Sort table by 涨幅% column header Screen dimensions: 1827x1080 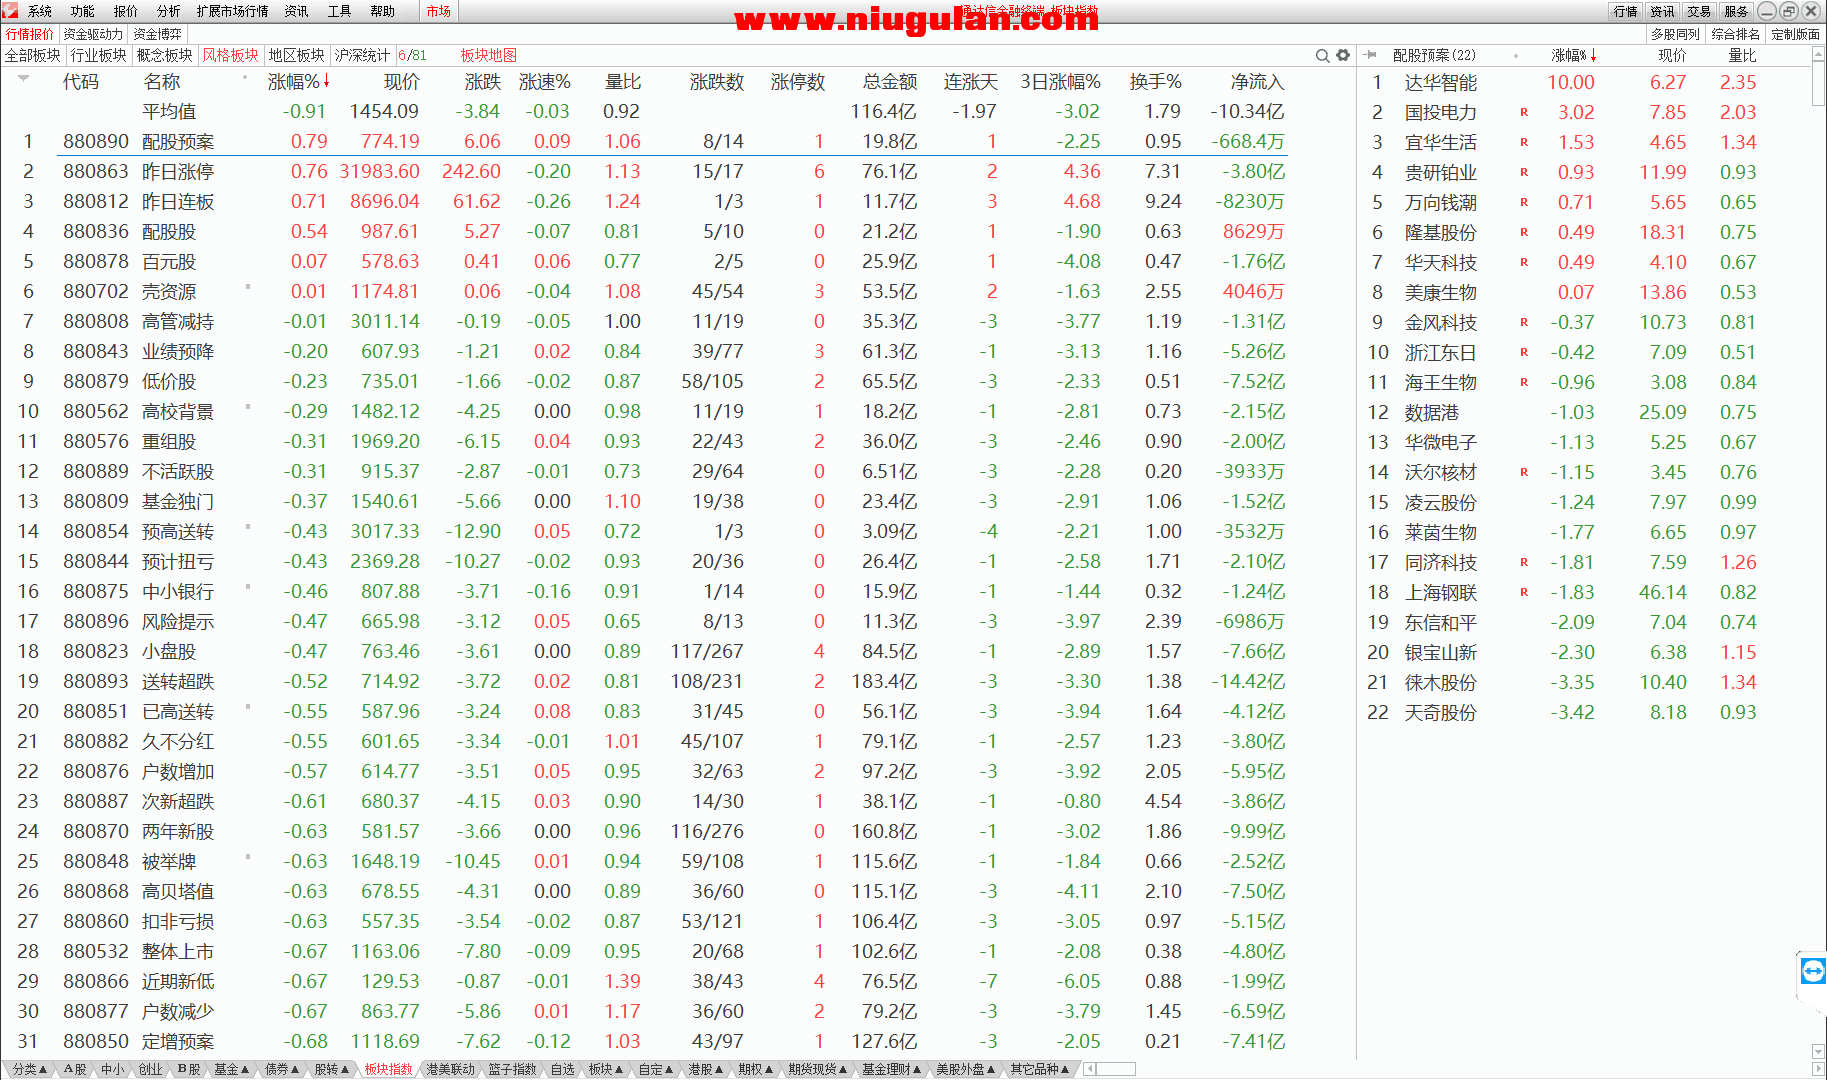tap(298, 82)
